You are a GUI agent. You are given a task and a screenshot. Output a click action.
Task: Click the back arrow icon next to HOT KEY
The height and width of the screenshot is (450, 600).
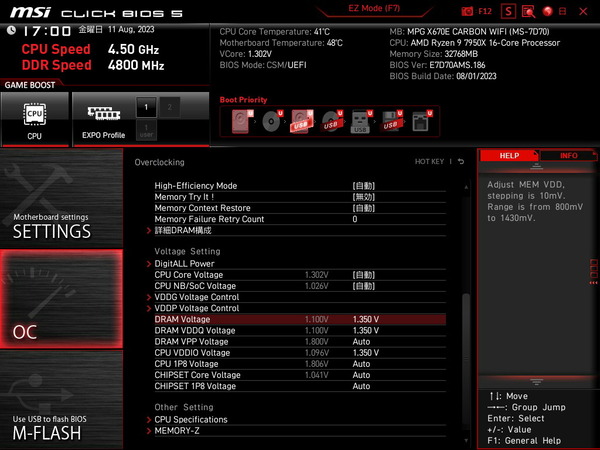(x=461, y=161)
